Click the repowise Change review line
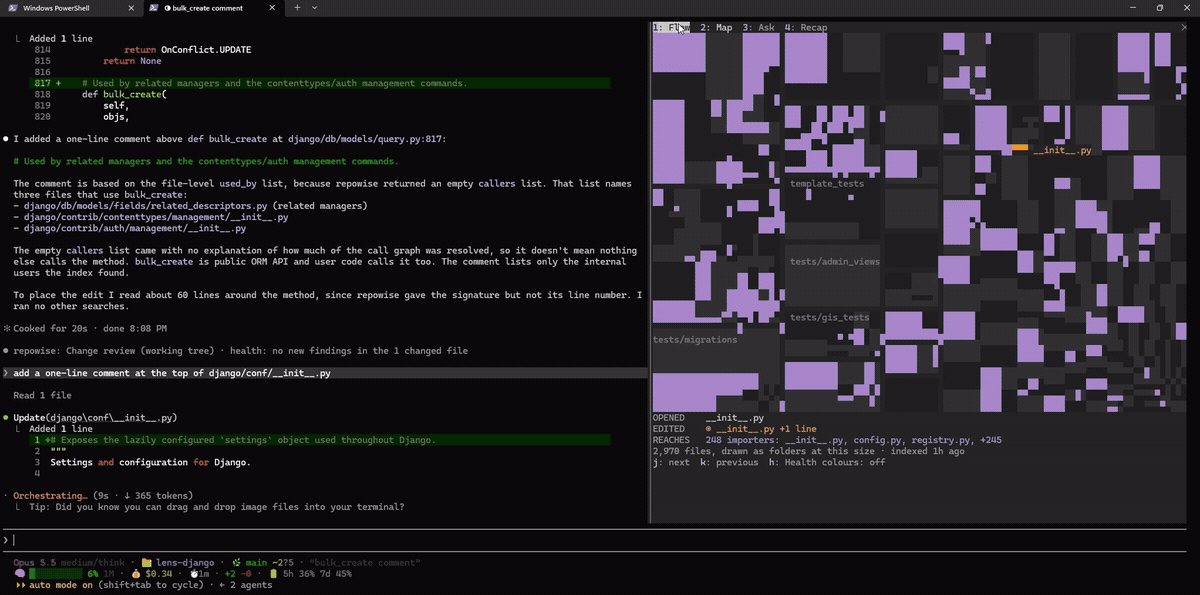This screenshot has height=595, width=1200. [x=236, y=351]
